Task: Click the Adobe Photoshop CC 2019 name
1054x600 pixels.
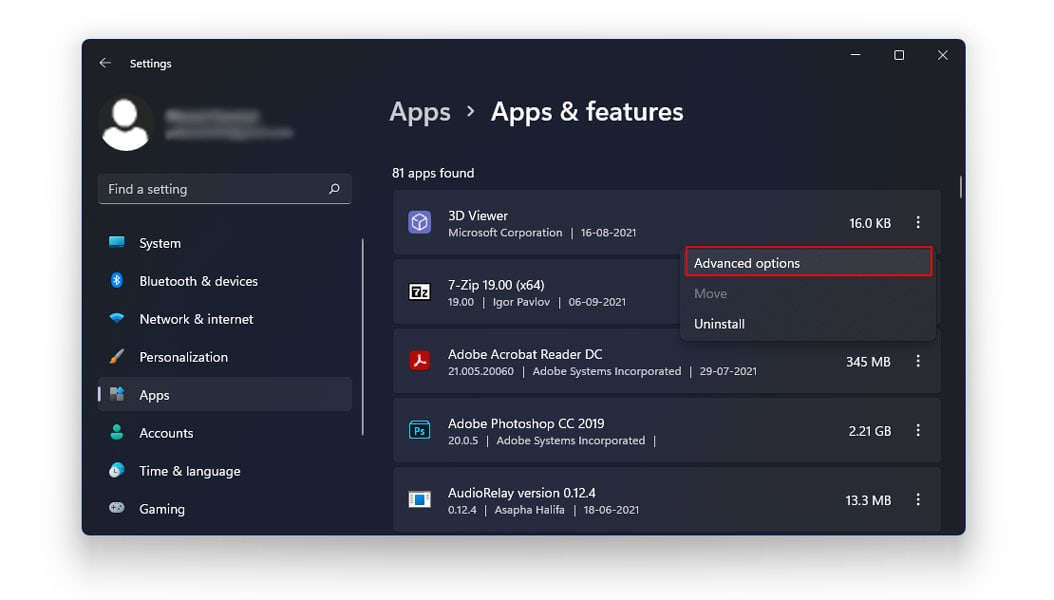Action: click(x=526, y=423)
